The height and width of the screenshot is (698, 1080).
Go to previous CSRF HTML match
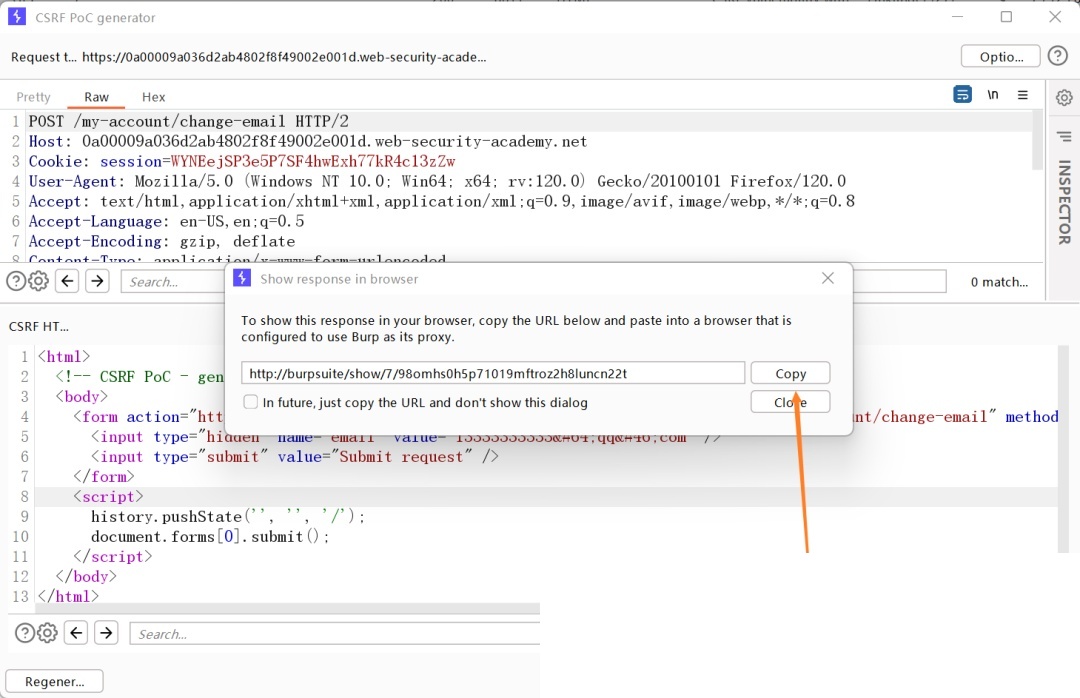click(76, 633)
